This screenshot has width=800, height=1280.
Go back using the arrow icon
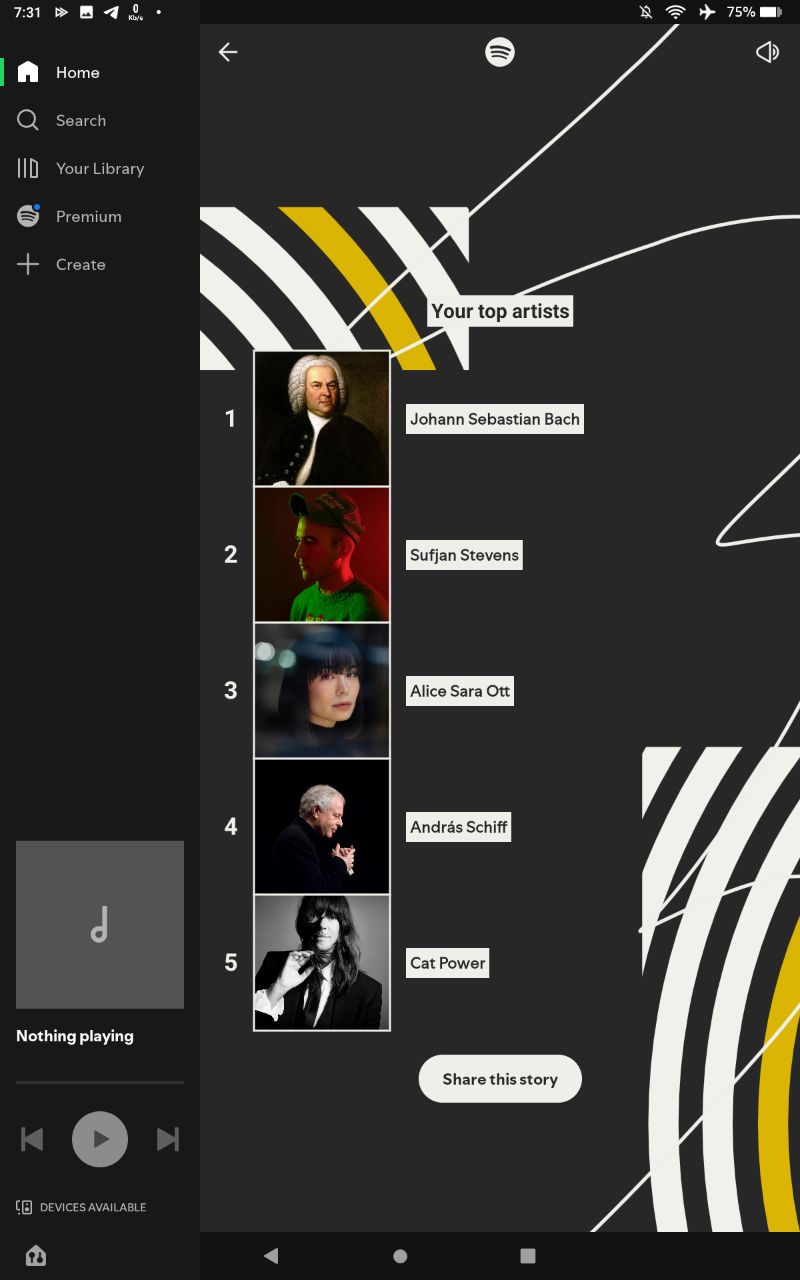click(x=228, y=52)
